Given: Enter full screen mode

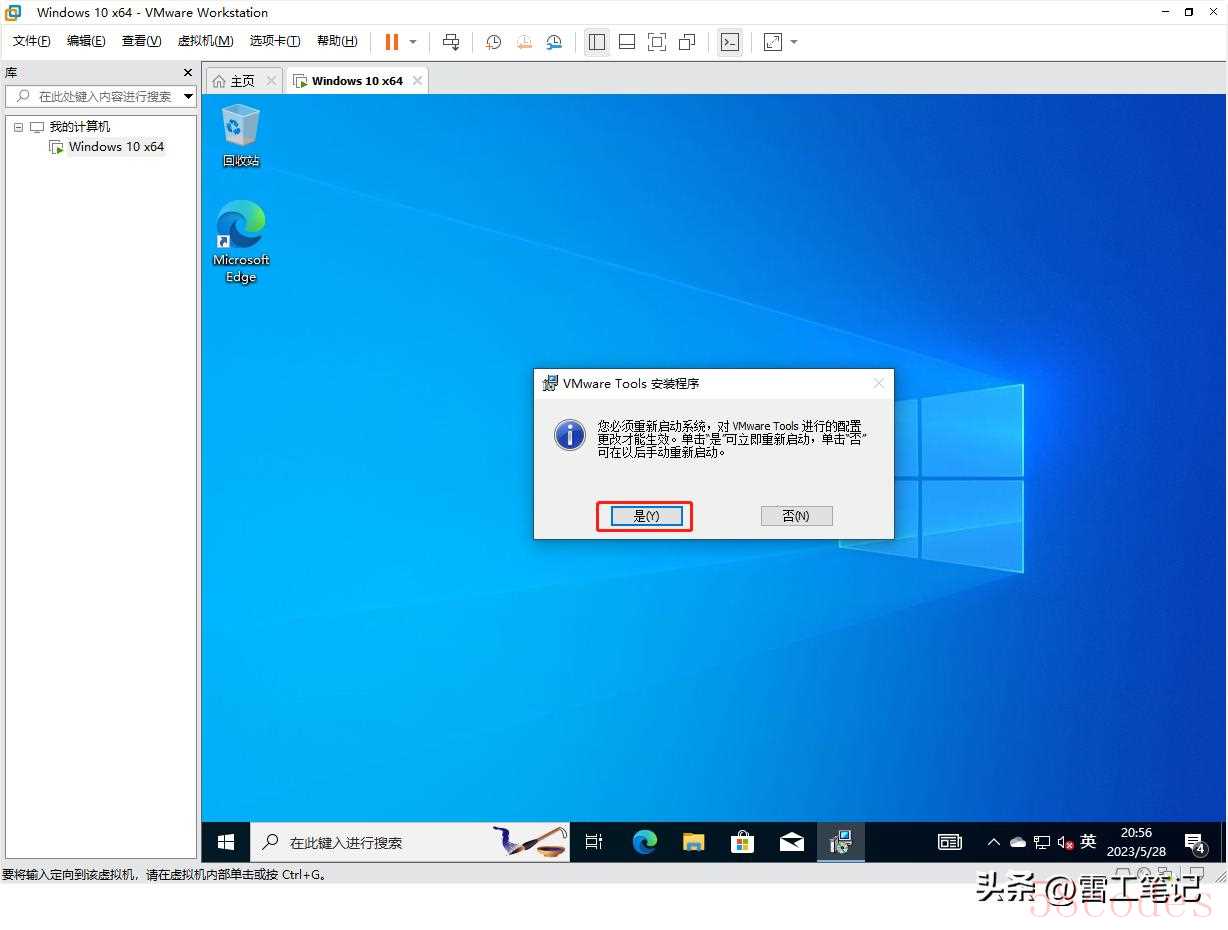Looking at the screenshot, I should point(657,42).
